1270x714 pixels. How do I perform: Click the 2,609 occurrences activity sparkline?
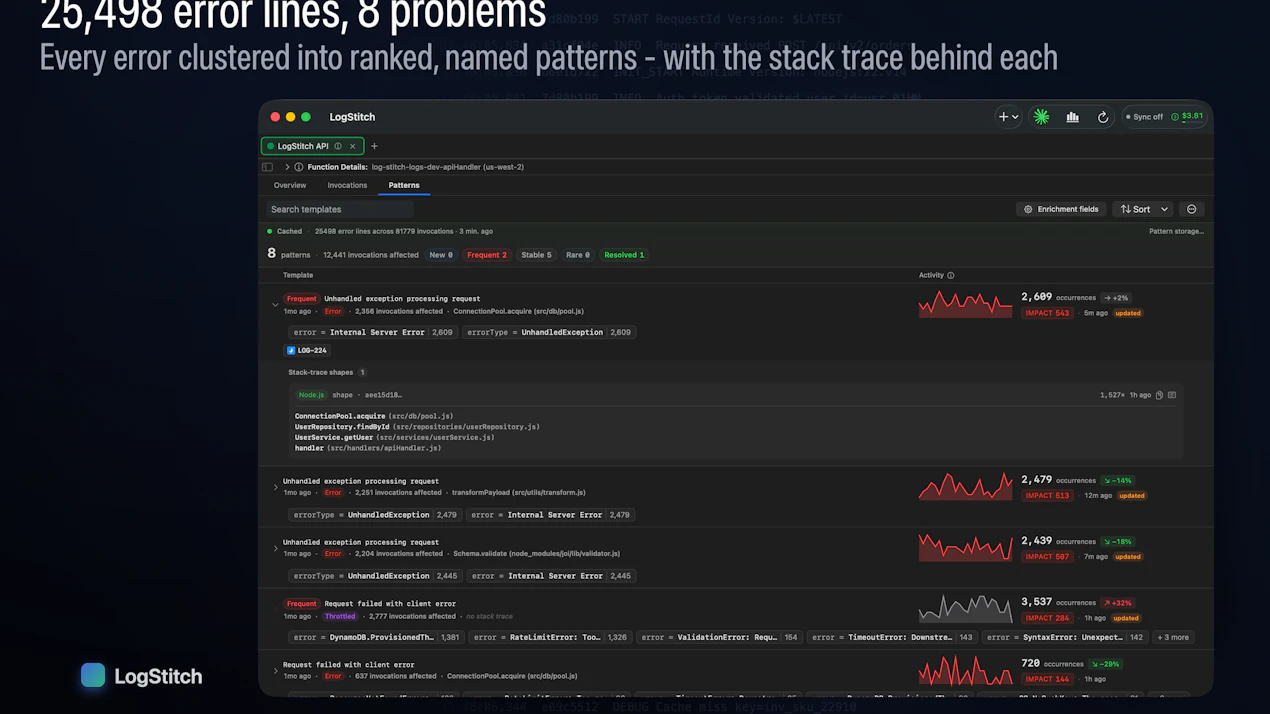[965, 304]
